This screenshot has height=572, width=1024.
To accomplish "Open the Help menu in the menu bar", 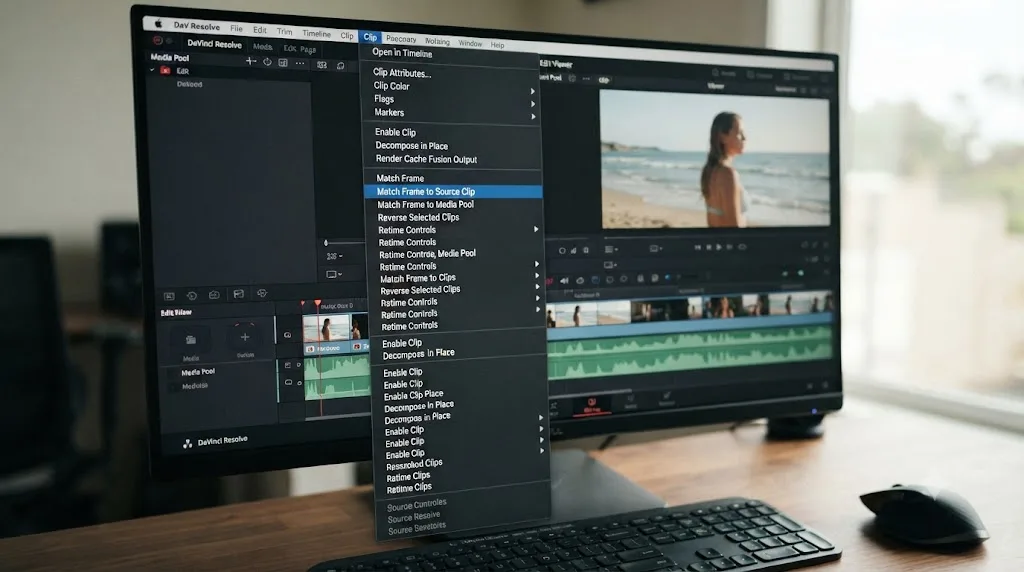I will [497, 45].
